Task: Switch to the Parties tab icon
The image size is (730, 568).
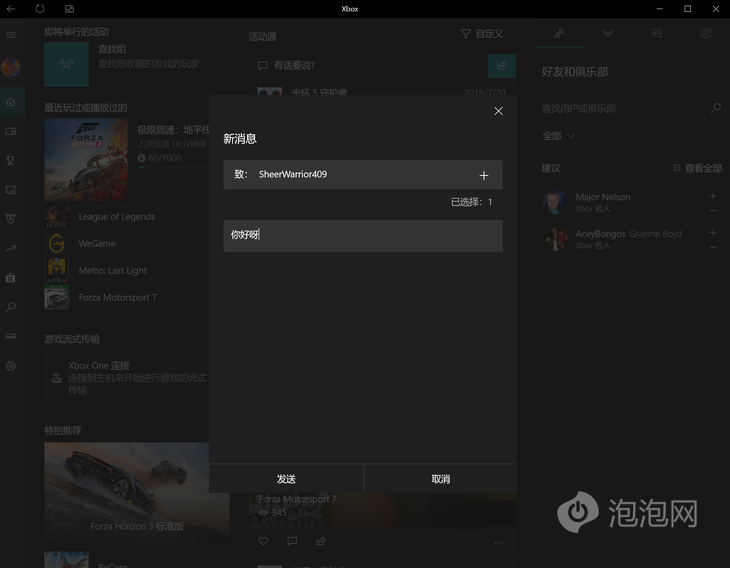Action: pos(608,34)
